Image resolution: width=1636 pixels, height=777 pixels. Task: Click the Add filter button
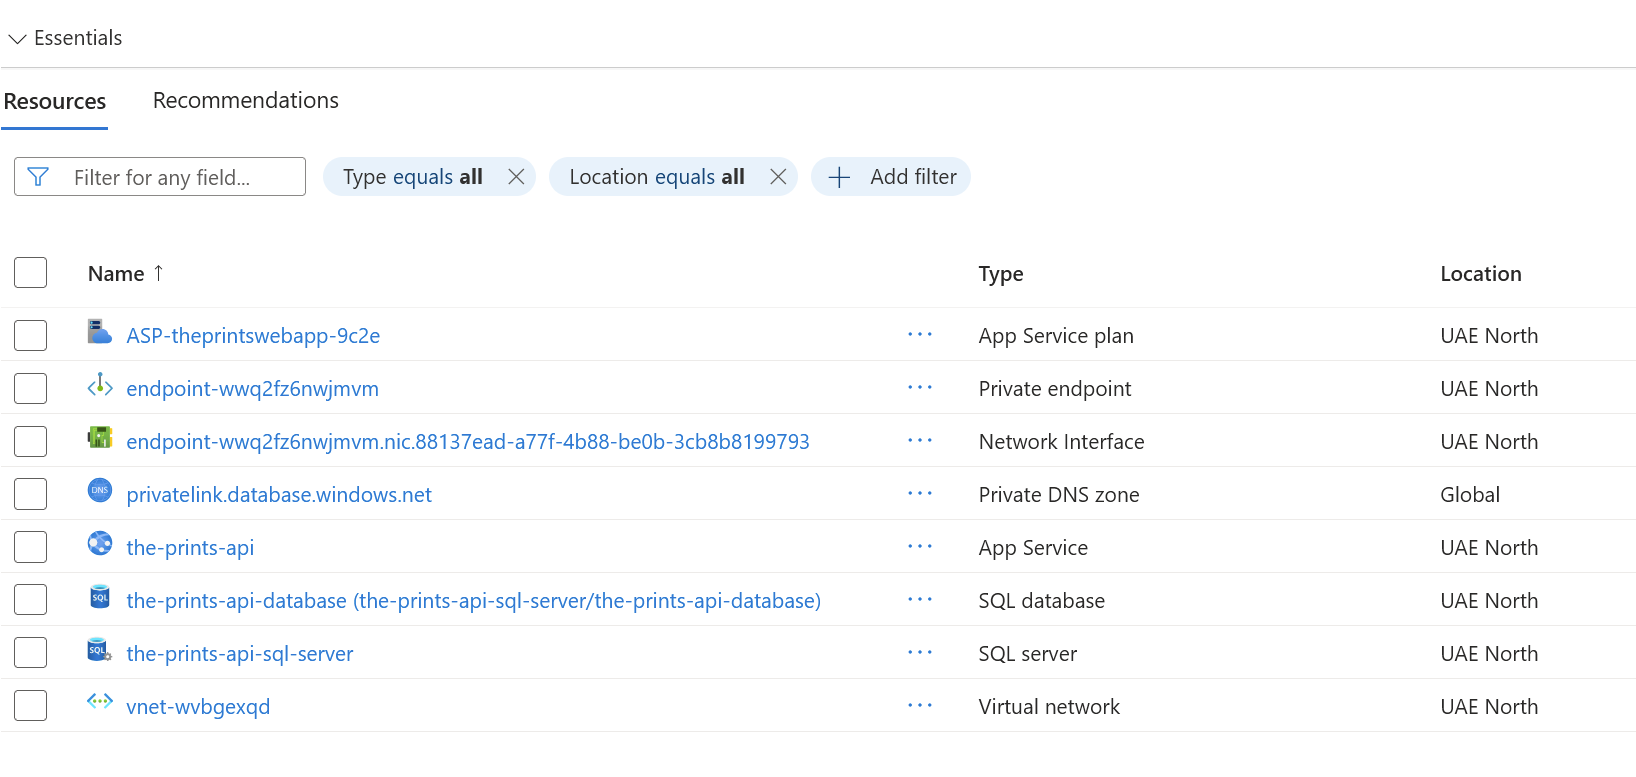tap(891, 177)
